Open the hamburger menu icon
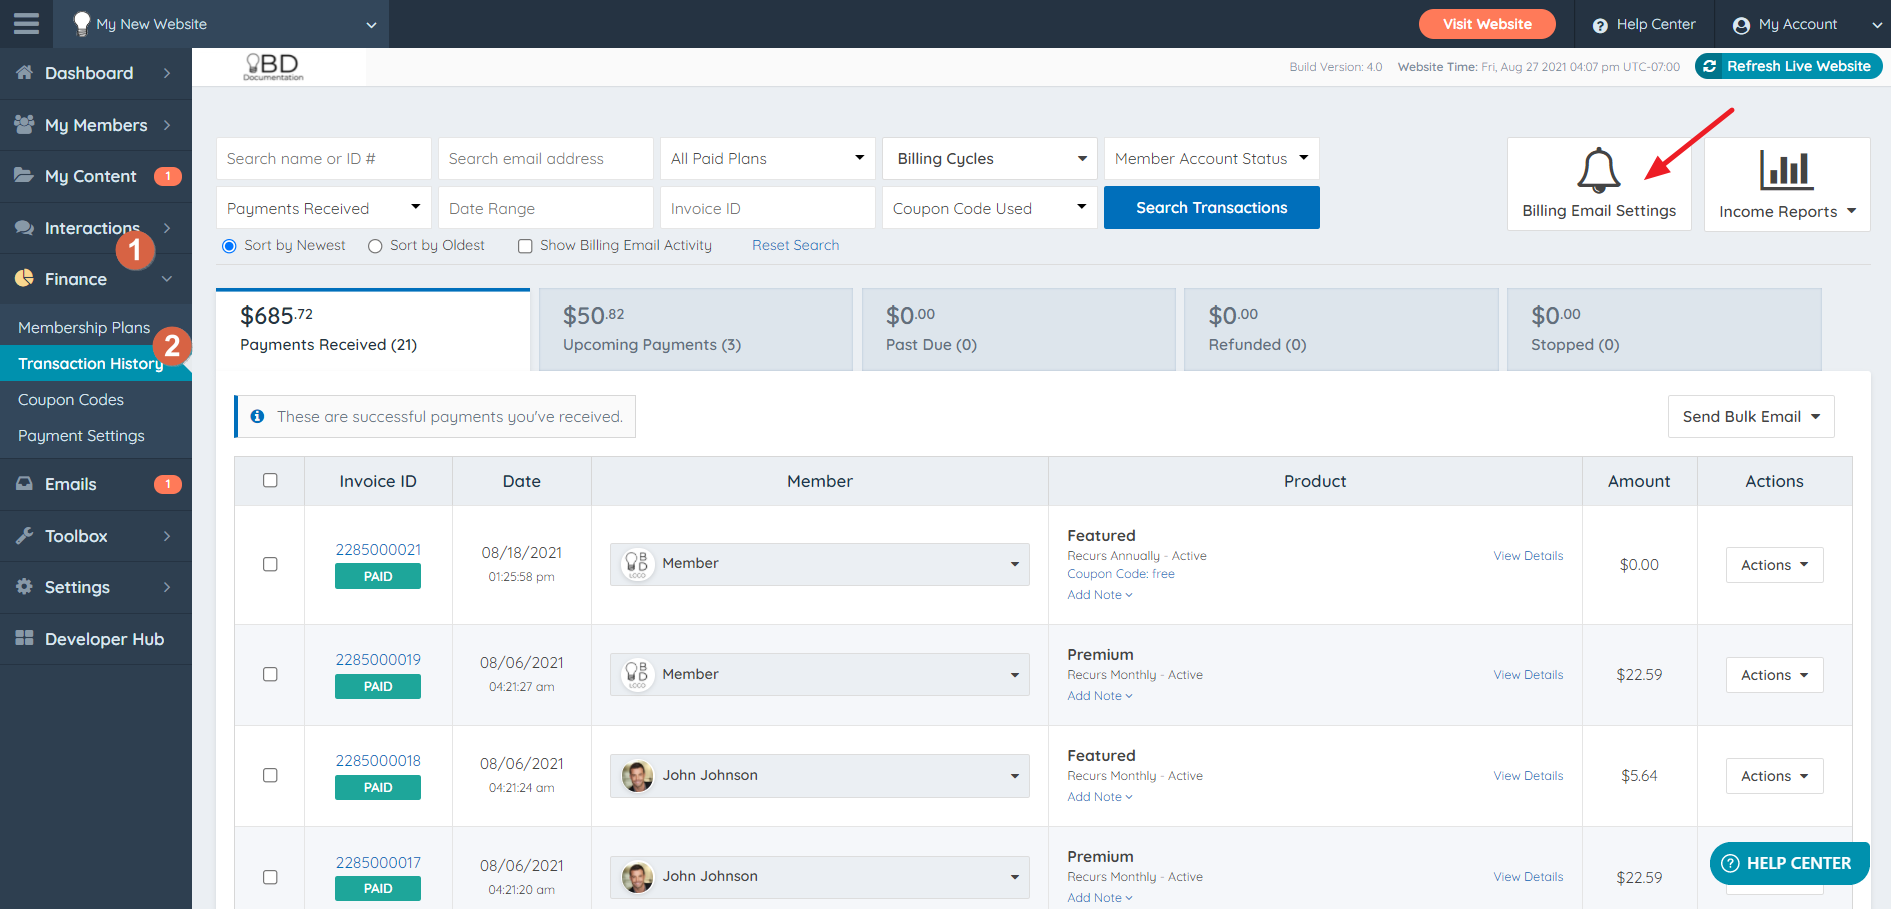Screen dimensions: 1891x909 pos(26,23)
